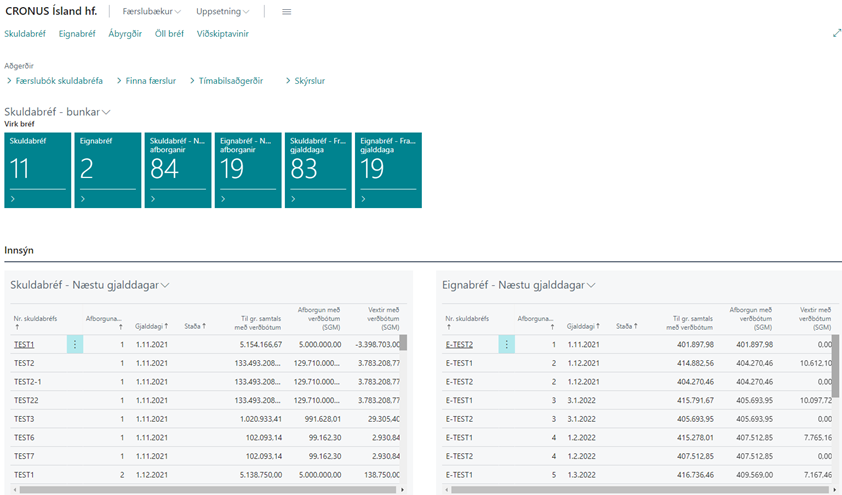Open the Skuldabréf tile showing 11

coord(37,170)
